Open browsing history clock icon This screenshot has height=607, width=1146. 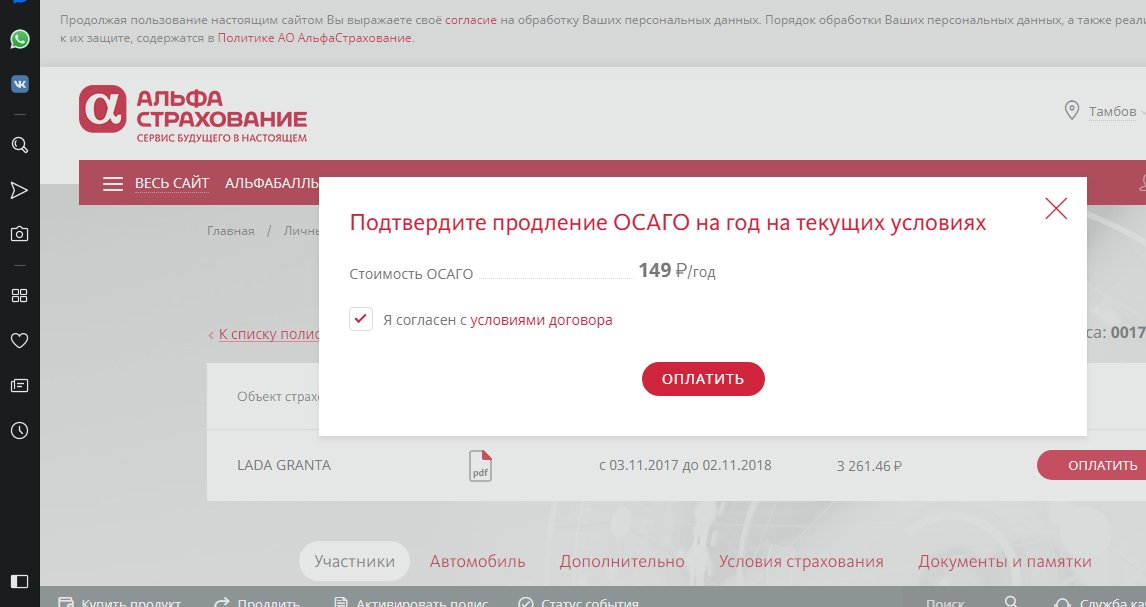point(20,431)
